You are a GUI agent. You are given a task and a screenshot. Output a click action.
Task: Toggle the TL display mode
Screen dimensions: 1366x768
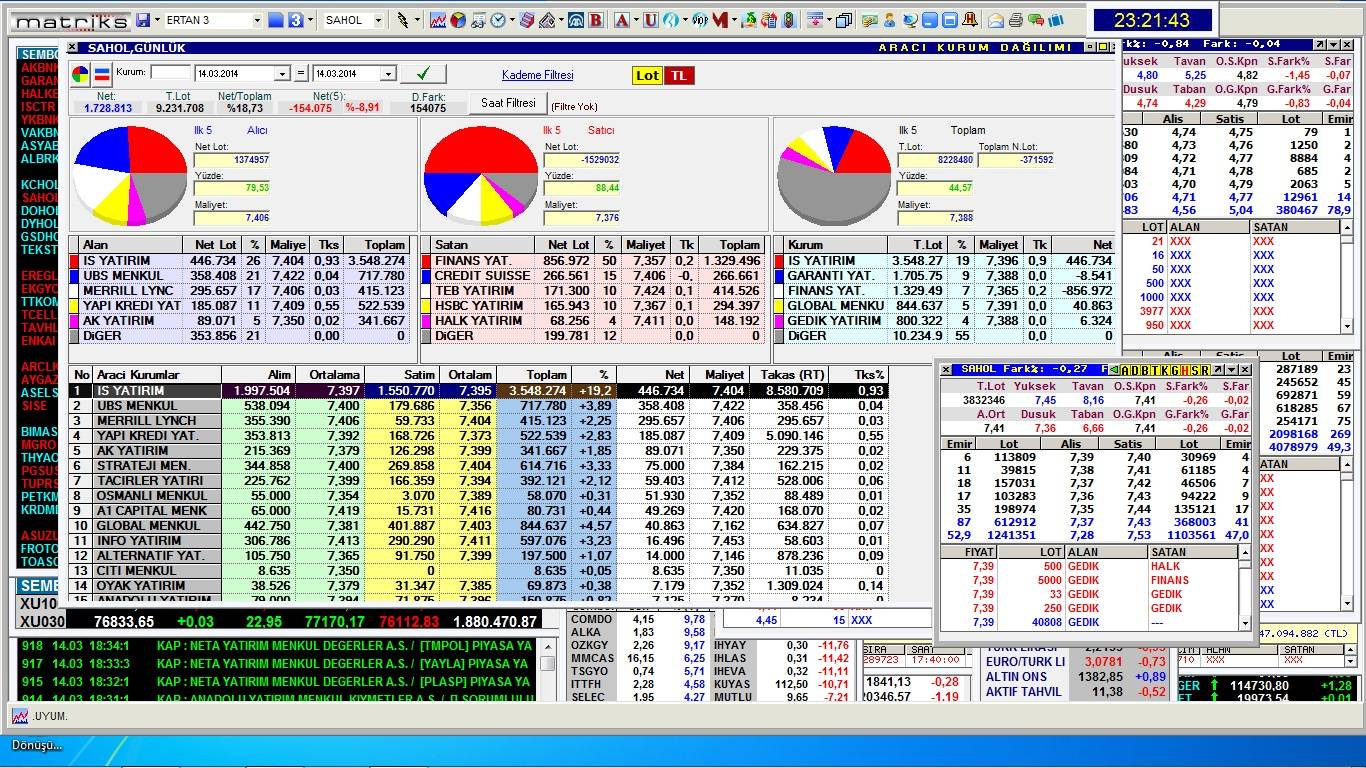tap(679, 76)
